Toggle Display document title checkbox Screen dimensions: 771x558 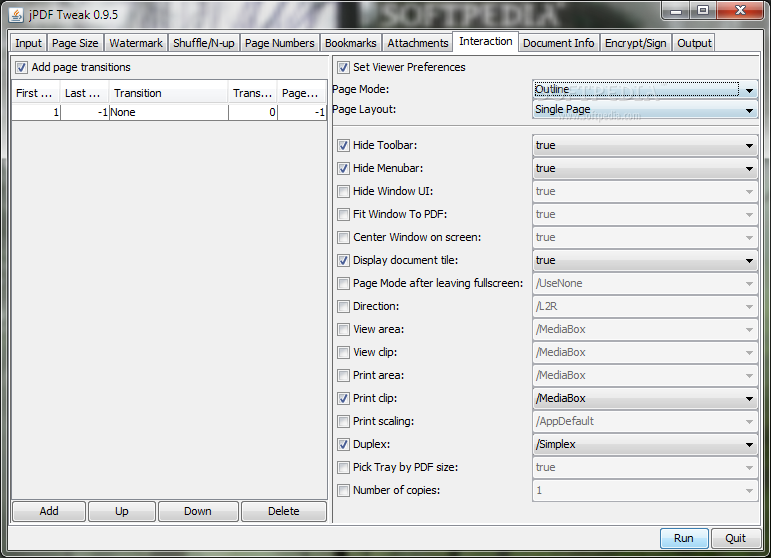pyautogui.click(x=343, y=261)
